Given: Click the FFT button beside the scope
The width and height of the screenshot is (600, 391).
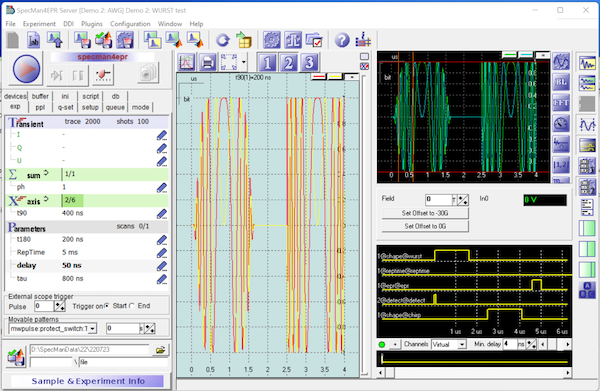Looking at the screenshot, I should point(561,103).
